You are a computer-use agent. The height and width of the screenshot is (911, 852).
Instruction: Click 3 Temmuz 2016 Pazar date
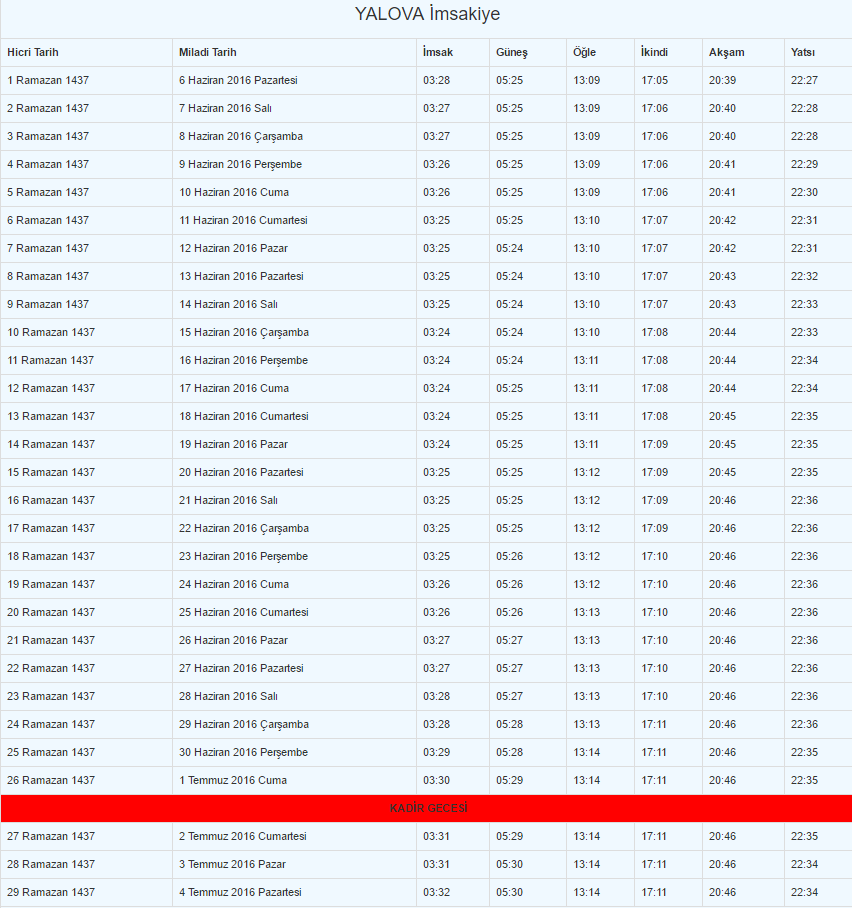(232, 865)
